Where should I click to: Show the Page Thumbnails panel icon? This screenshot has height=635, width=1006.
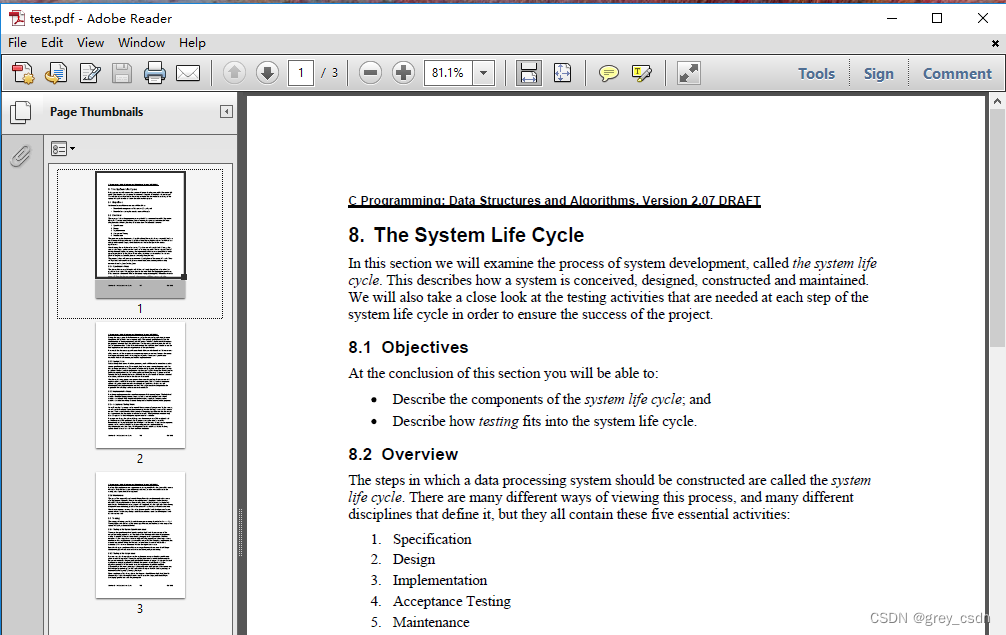pyautogui.click(x=20, y=112)
